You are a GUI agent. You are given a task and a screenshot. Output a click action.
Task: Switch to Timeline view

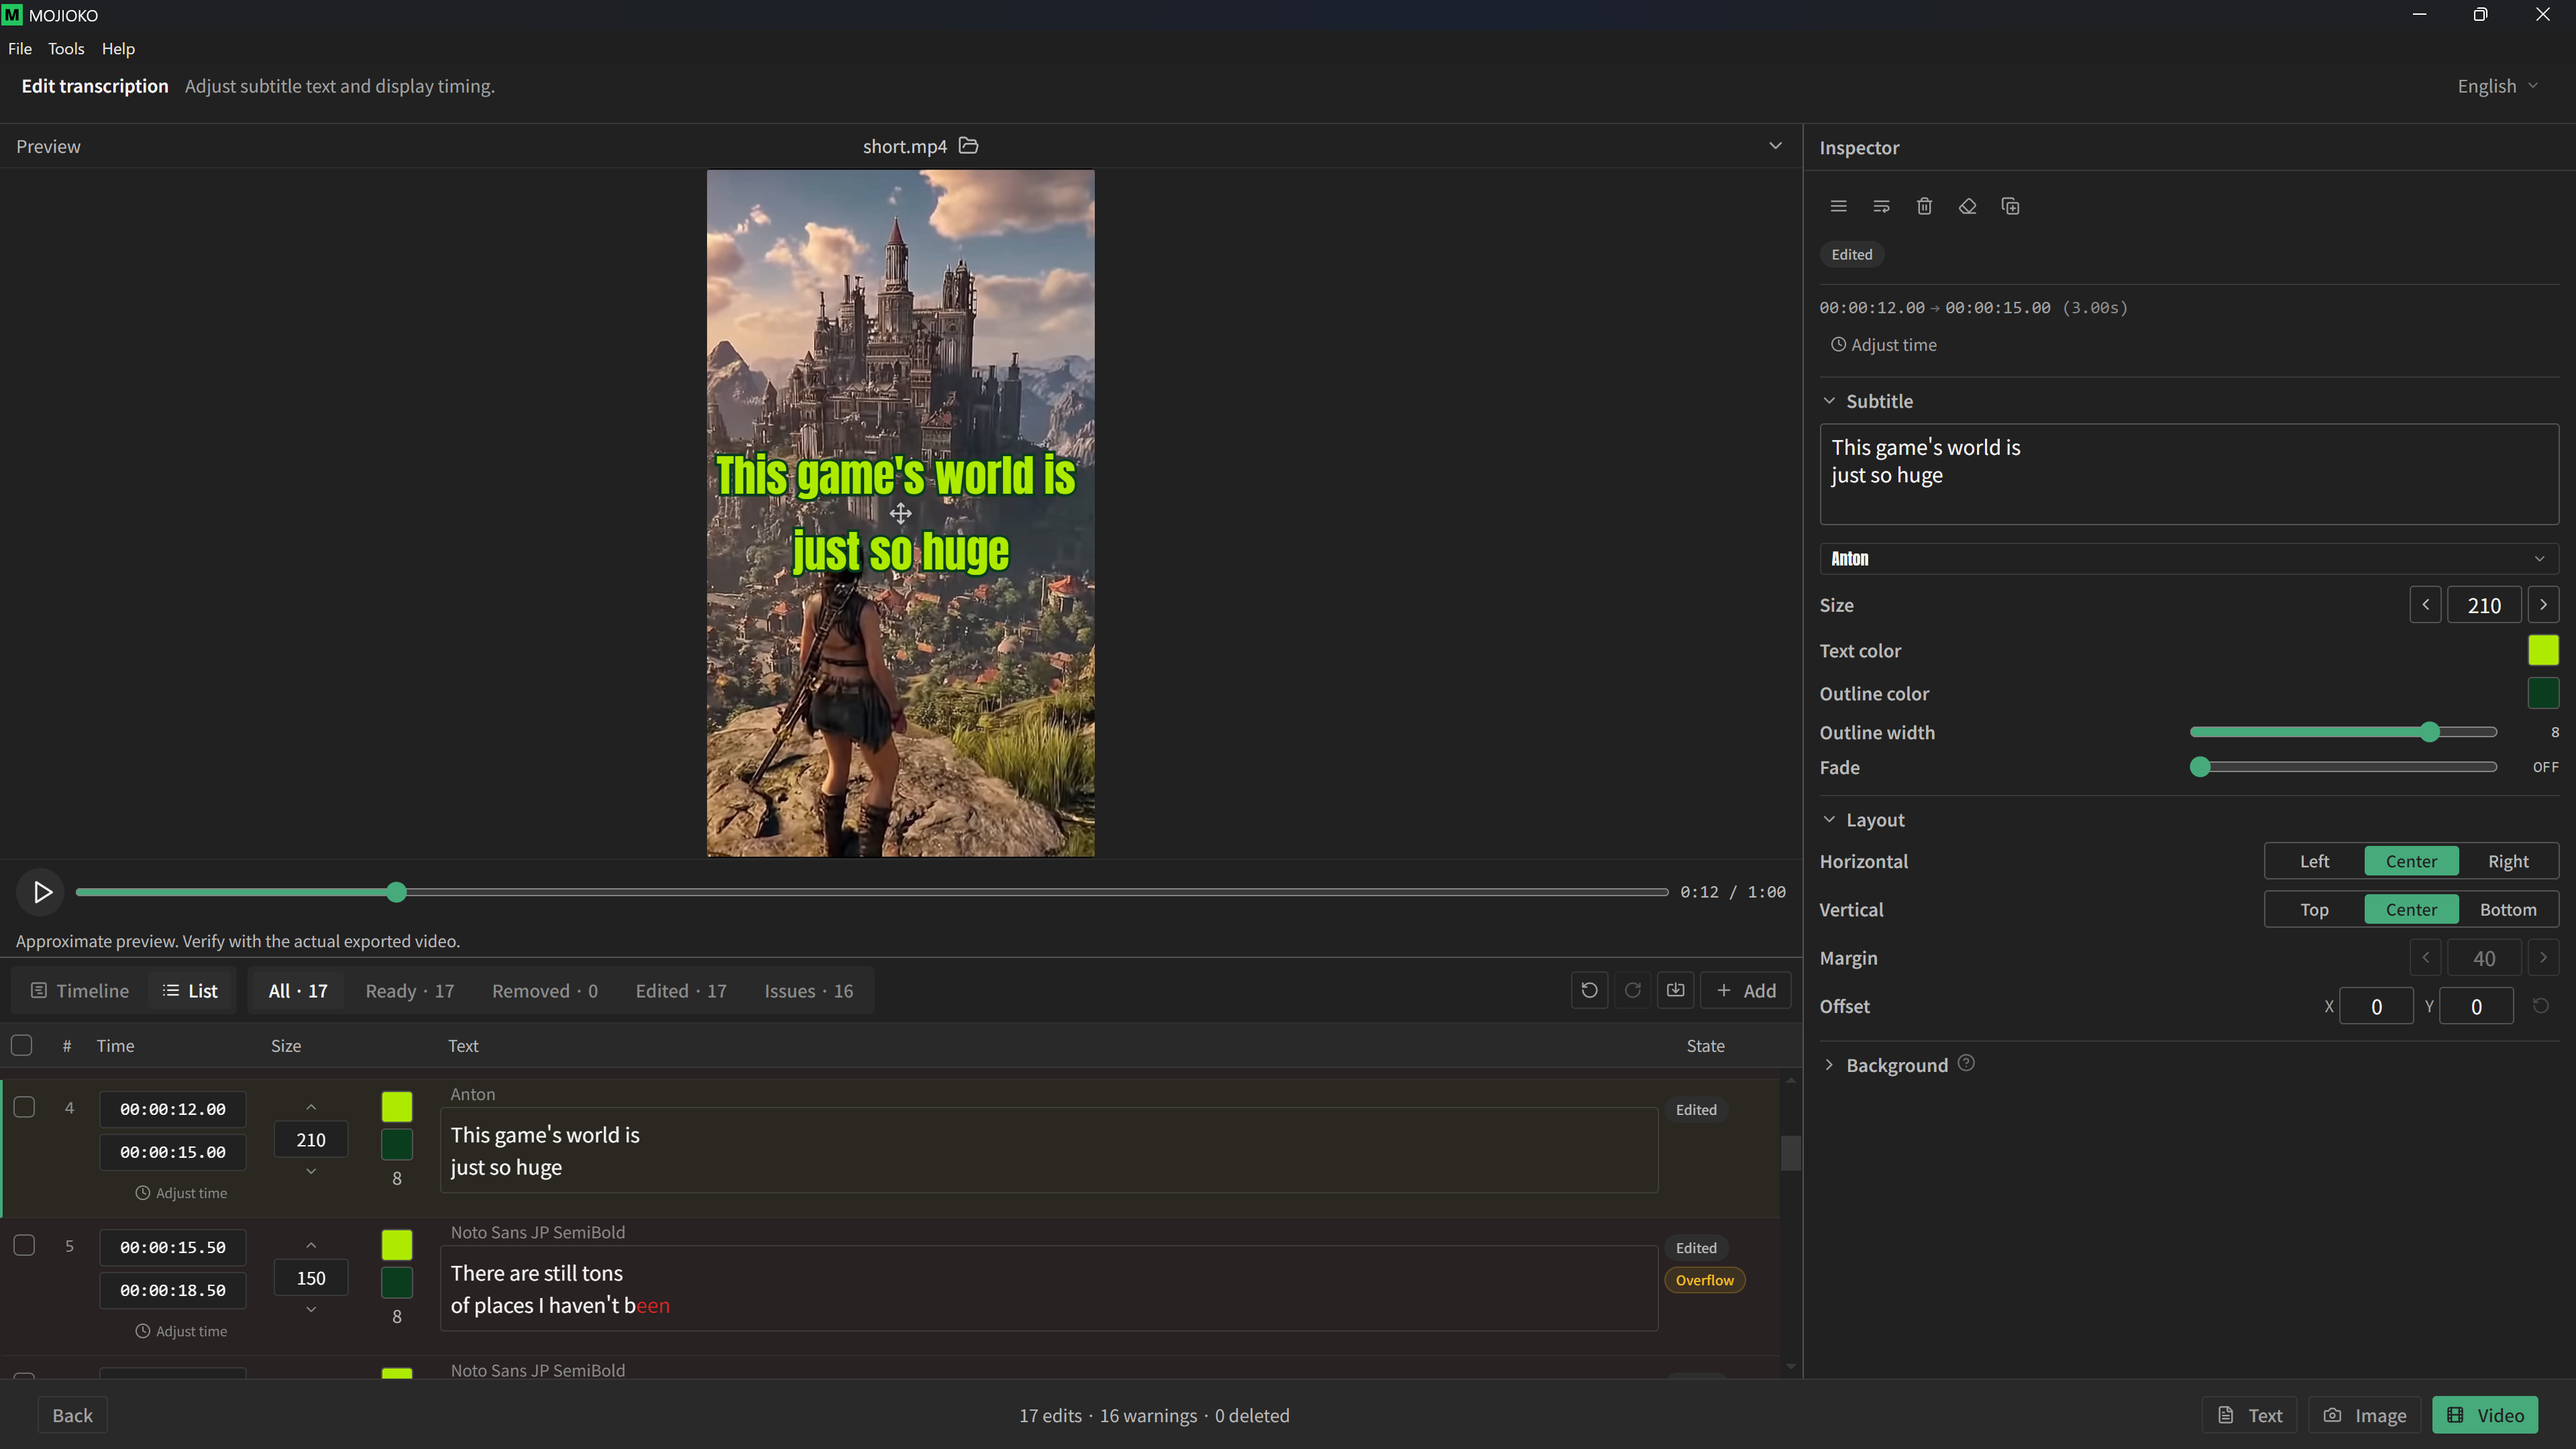pos(80,991)
